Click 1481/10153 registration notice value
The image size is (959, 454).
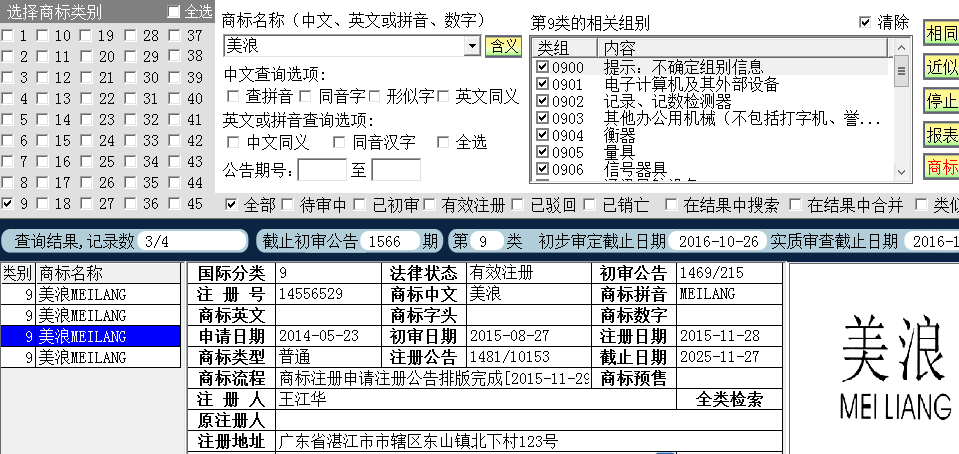(x=509, y=356)
